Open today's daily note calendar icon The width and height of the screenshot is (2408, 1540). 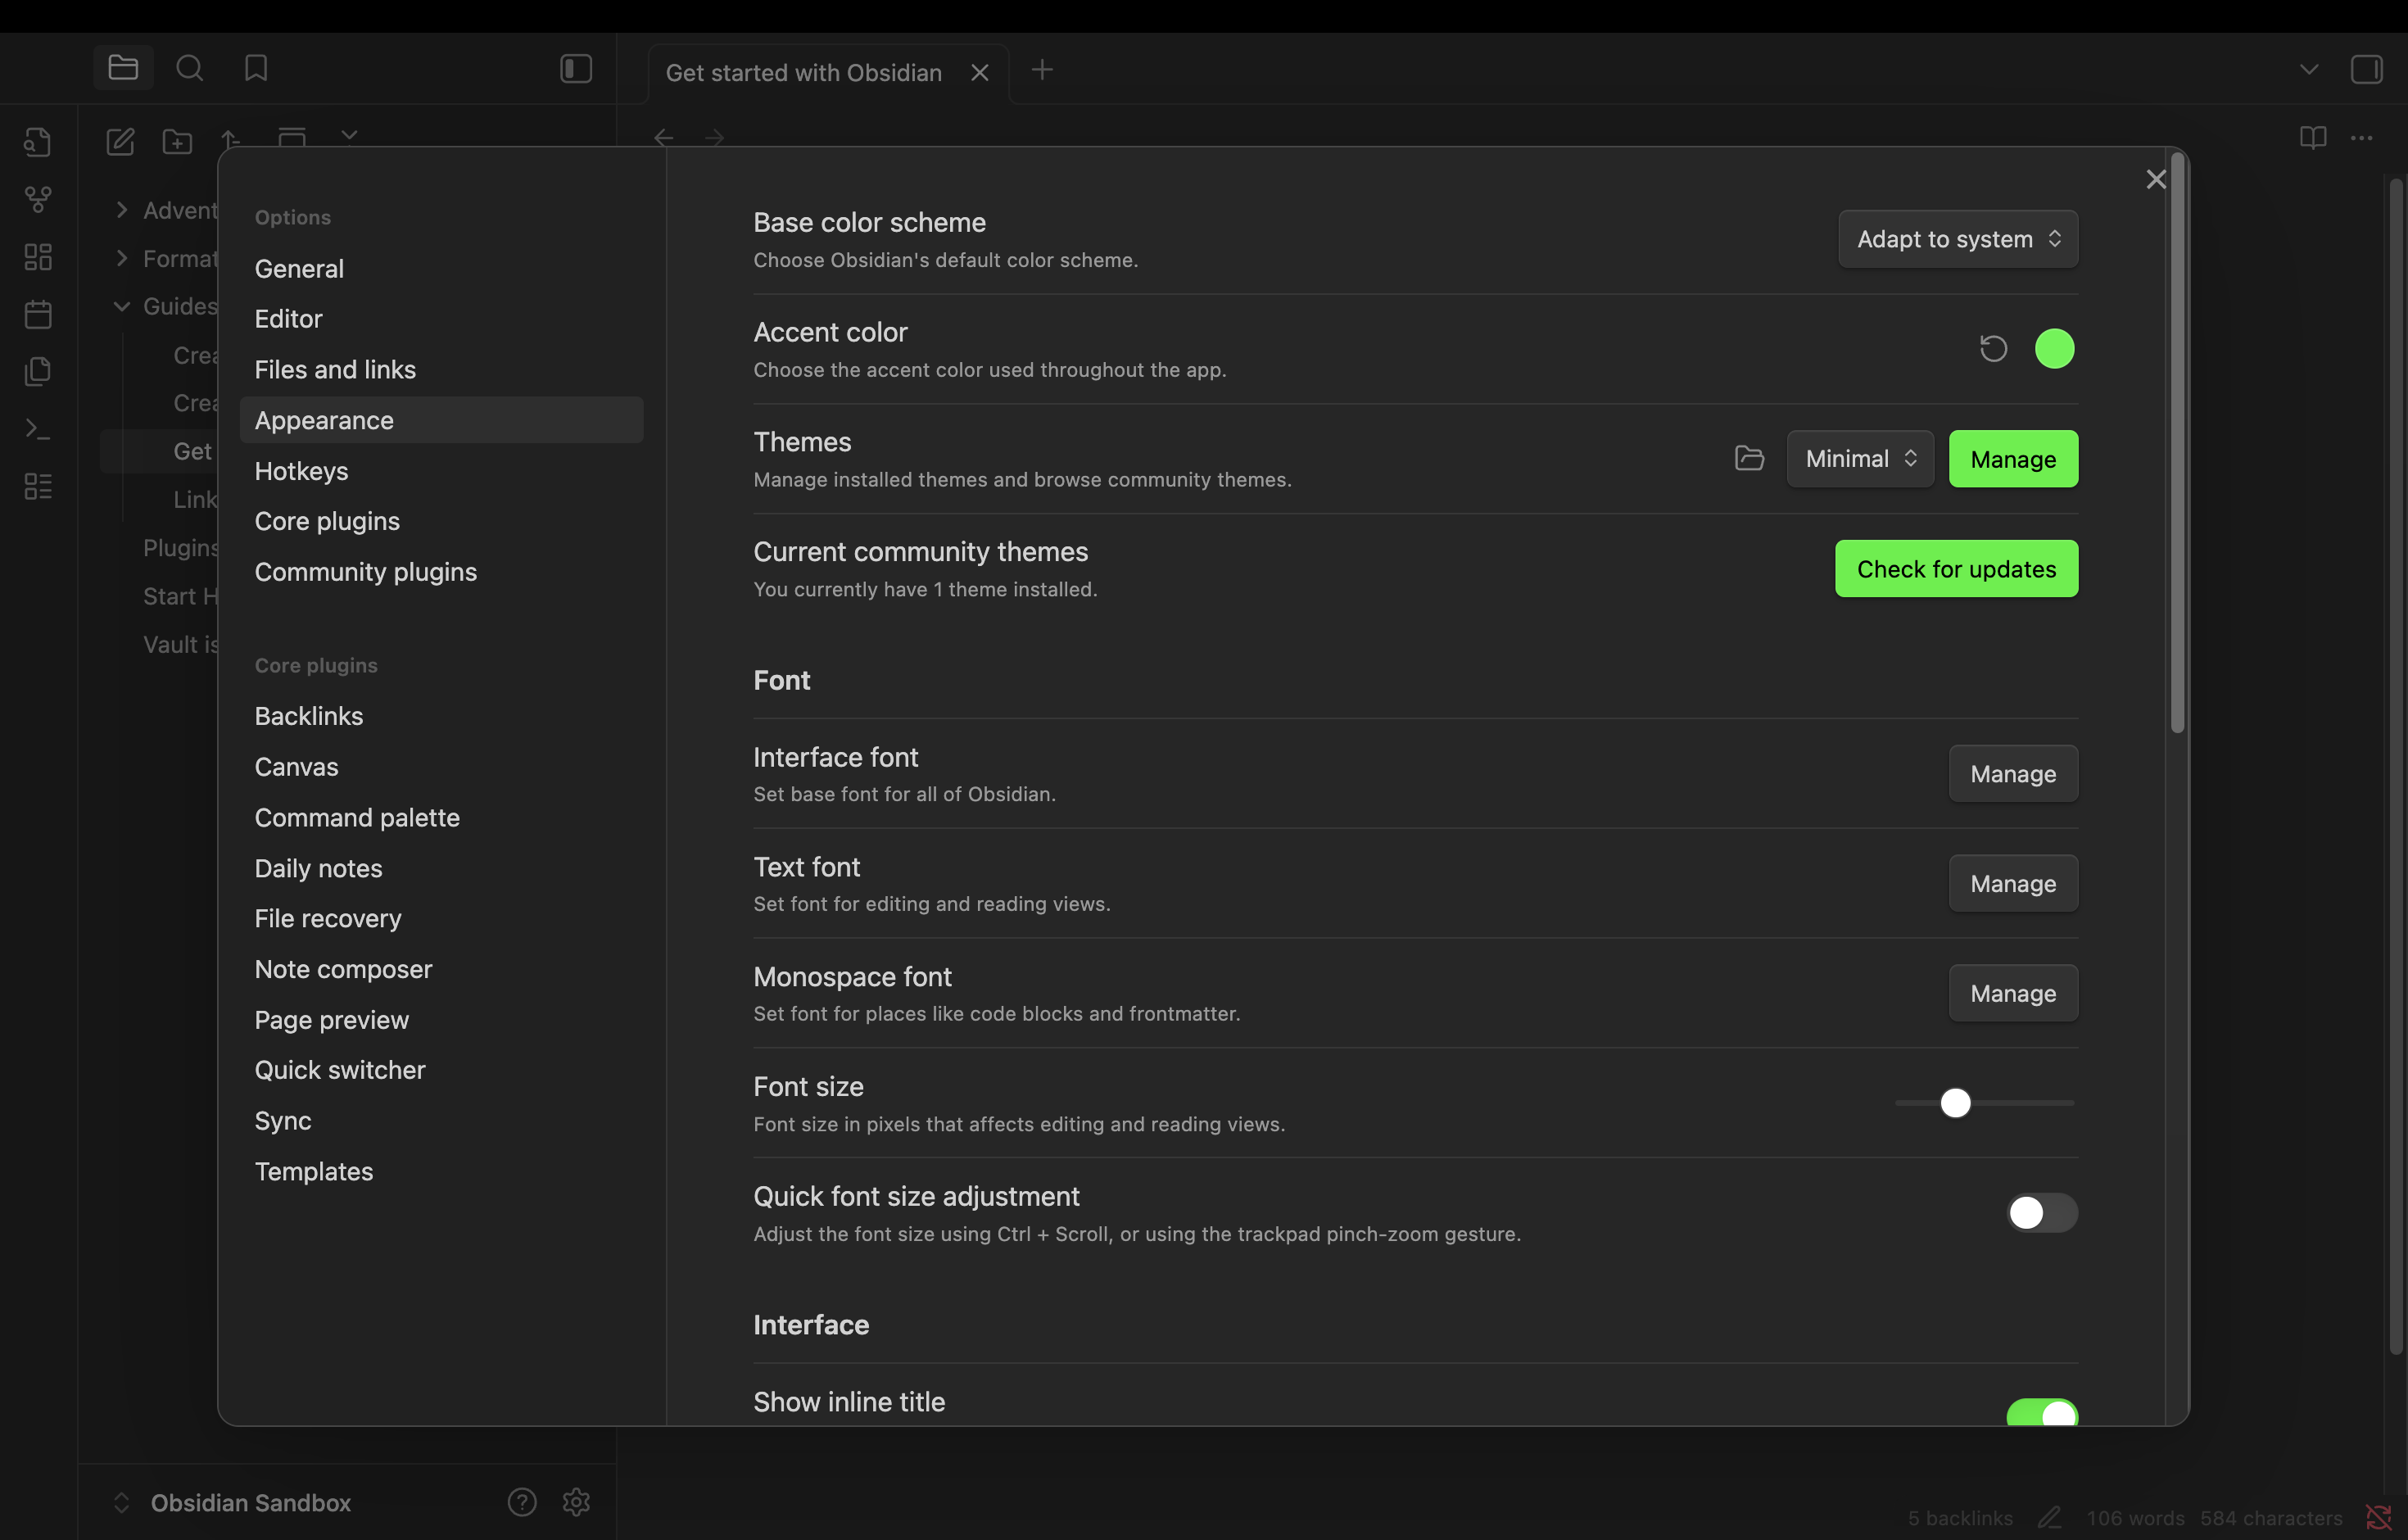38,314
